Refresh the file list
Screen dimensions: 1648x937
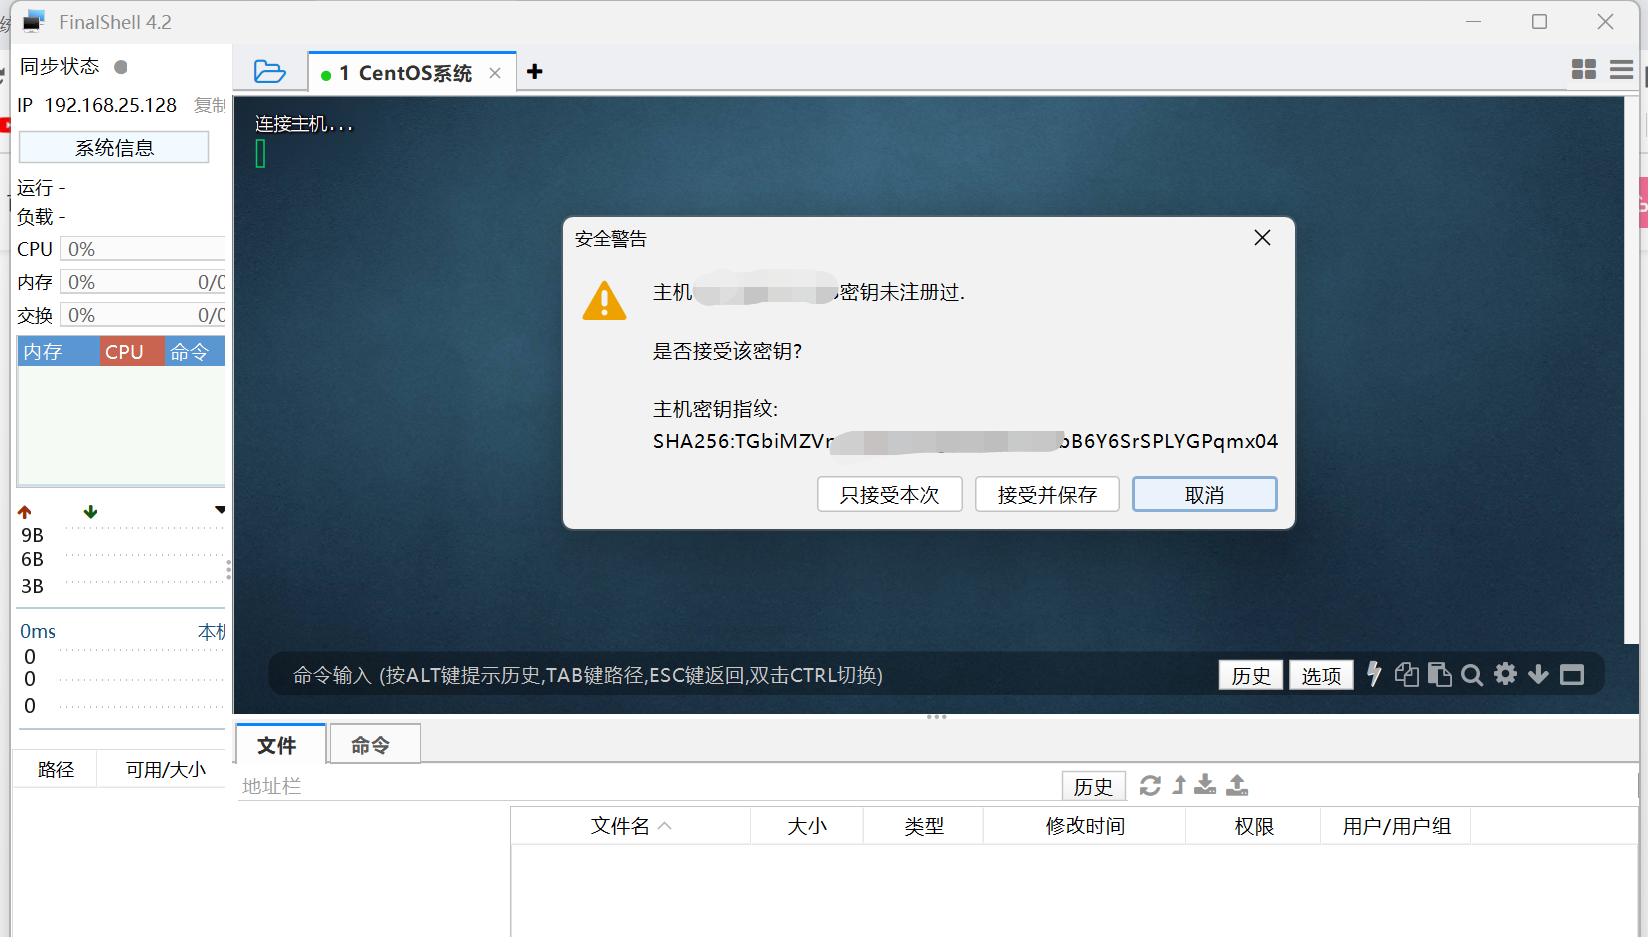1149,786
